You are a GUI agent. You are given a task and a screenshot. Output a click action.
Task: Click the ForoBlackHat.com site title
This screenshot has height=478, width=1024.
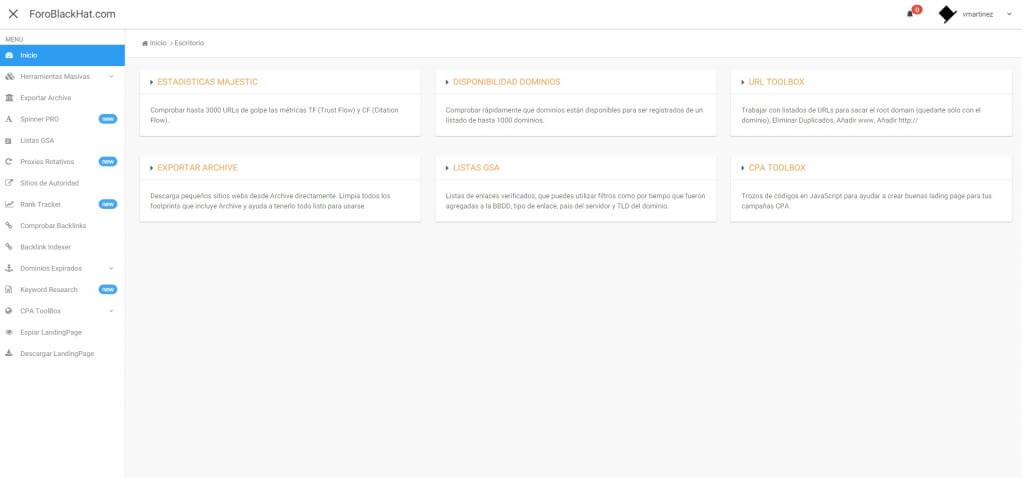point(72,14)
